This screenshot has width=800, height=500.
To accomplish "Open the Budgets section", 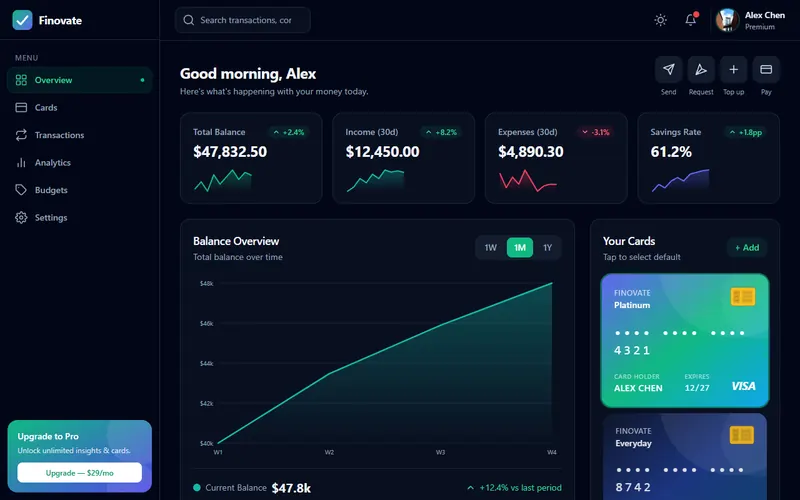I will click(x=80, y=190).
